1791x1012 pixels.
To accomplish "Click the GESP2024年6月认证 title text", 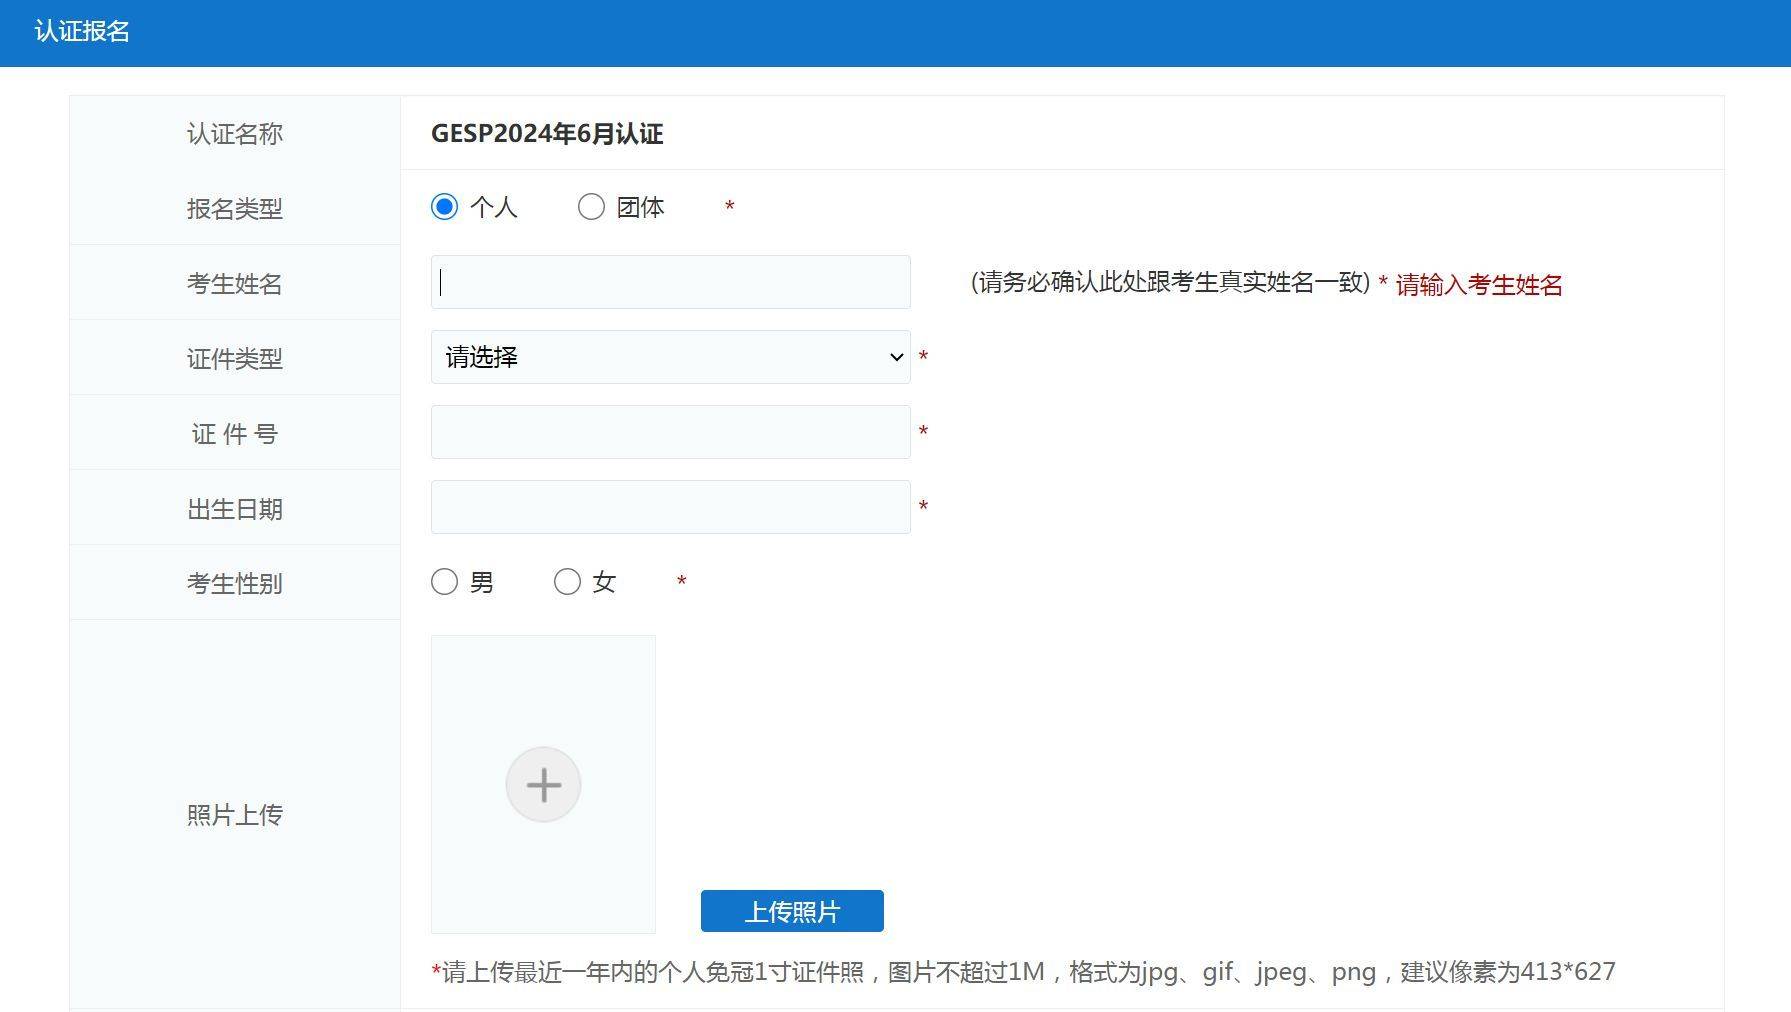I will pyautogui.click(x=547, y=134).
